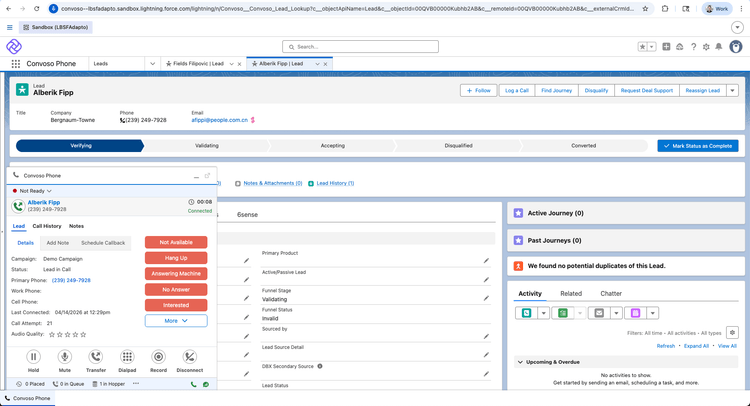Open the Salesforce Help question mark
This screenshot has width=750, height=406.
coord(693,46)
